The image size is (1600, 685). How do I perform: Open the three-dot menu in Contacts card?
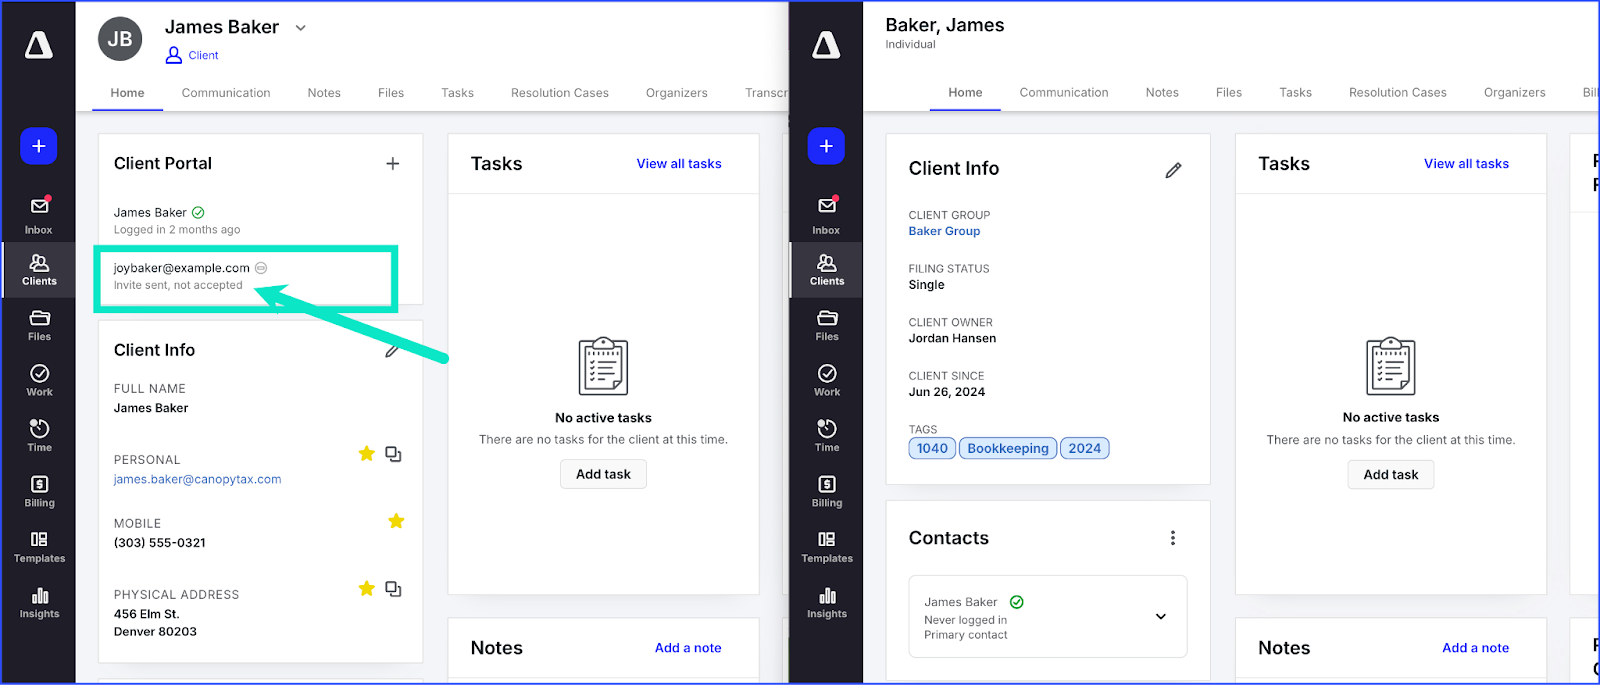coord(1173,538)
